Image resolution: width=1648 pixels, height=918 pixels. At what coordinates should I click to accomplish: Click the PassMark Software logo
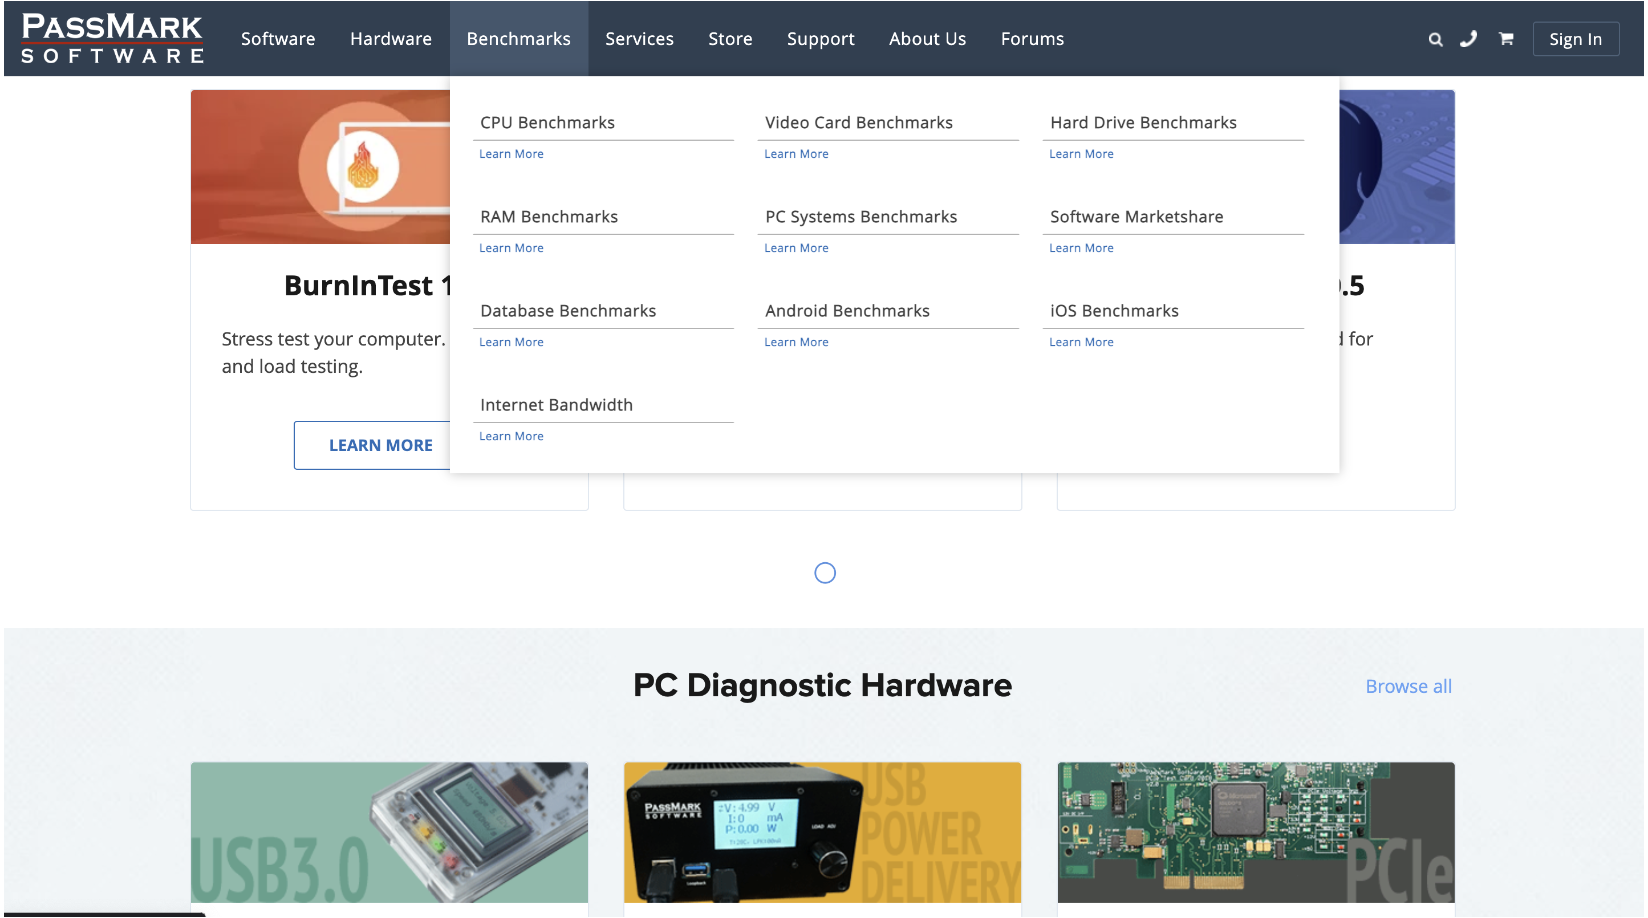click(x=113, y=39)
